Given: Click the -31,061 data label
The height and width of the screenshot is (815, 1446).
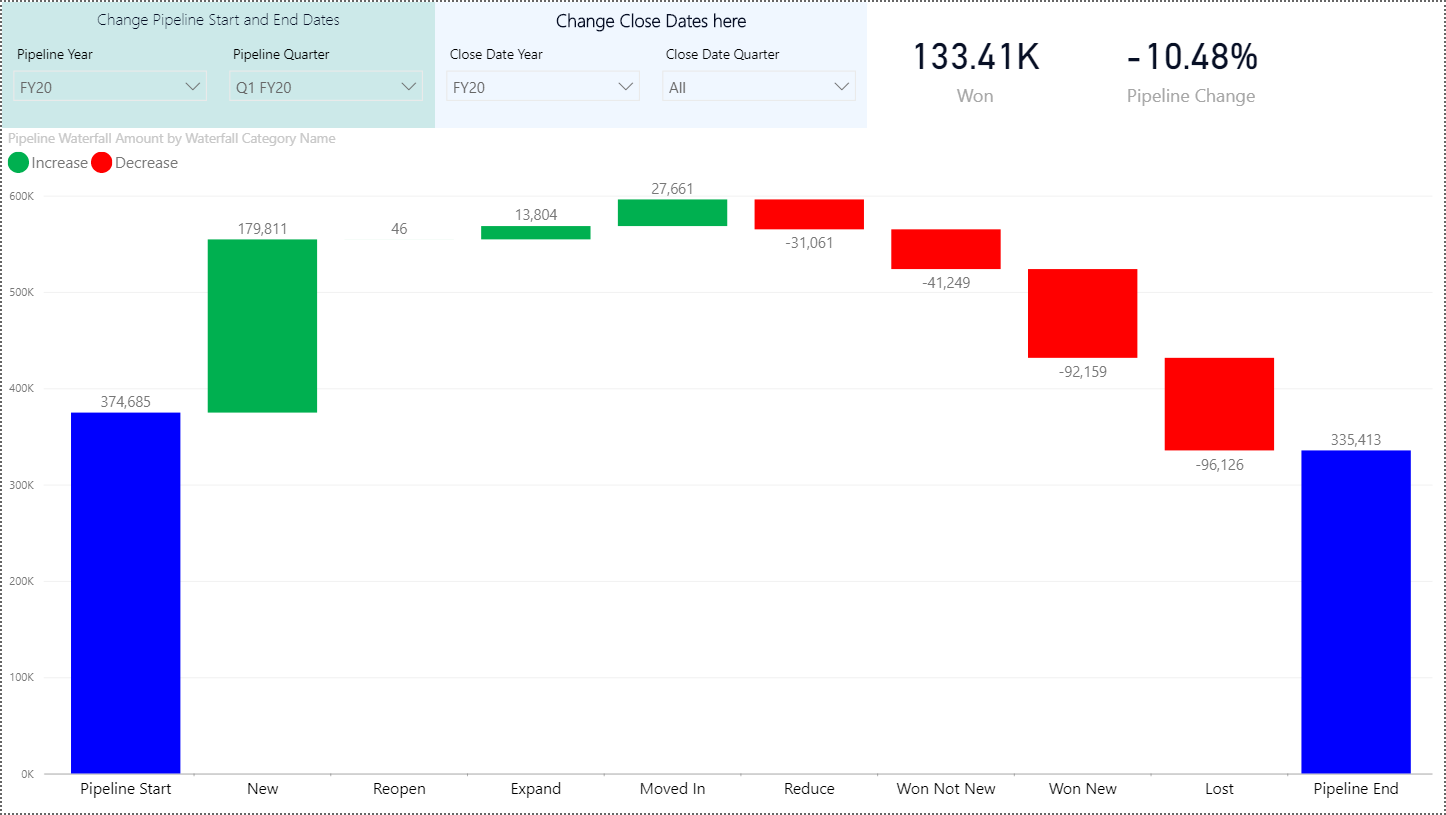Looking at the screenshot, I should pyautogui.click(x=809, y=243).
